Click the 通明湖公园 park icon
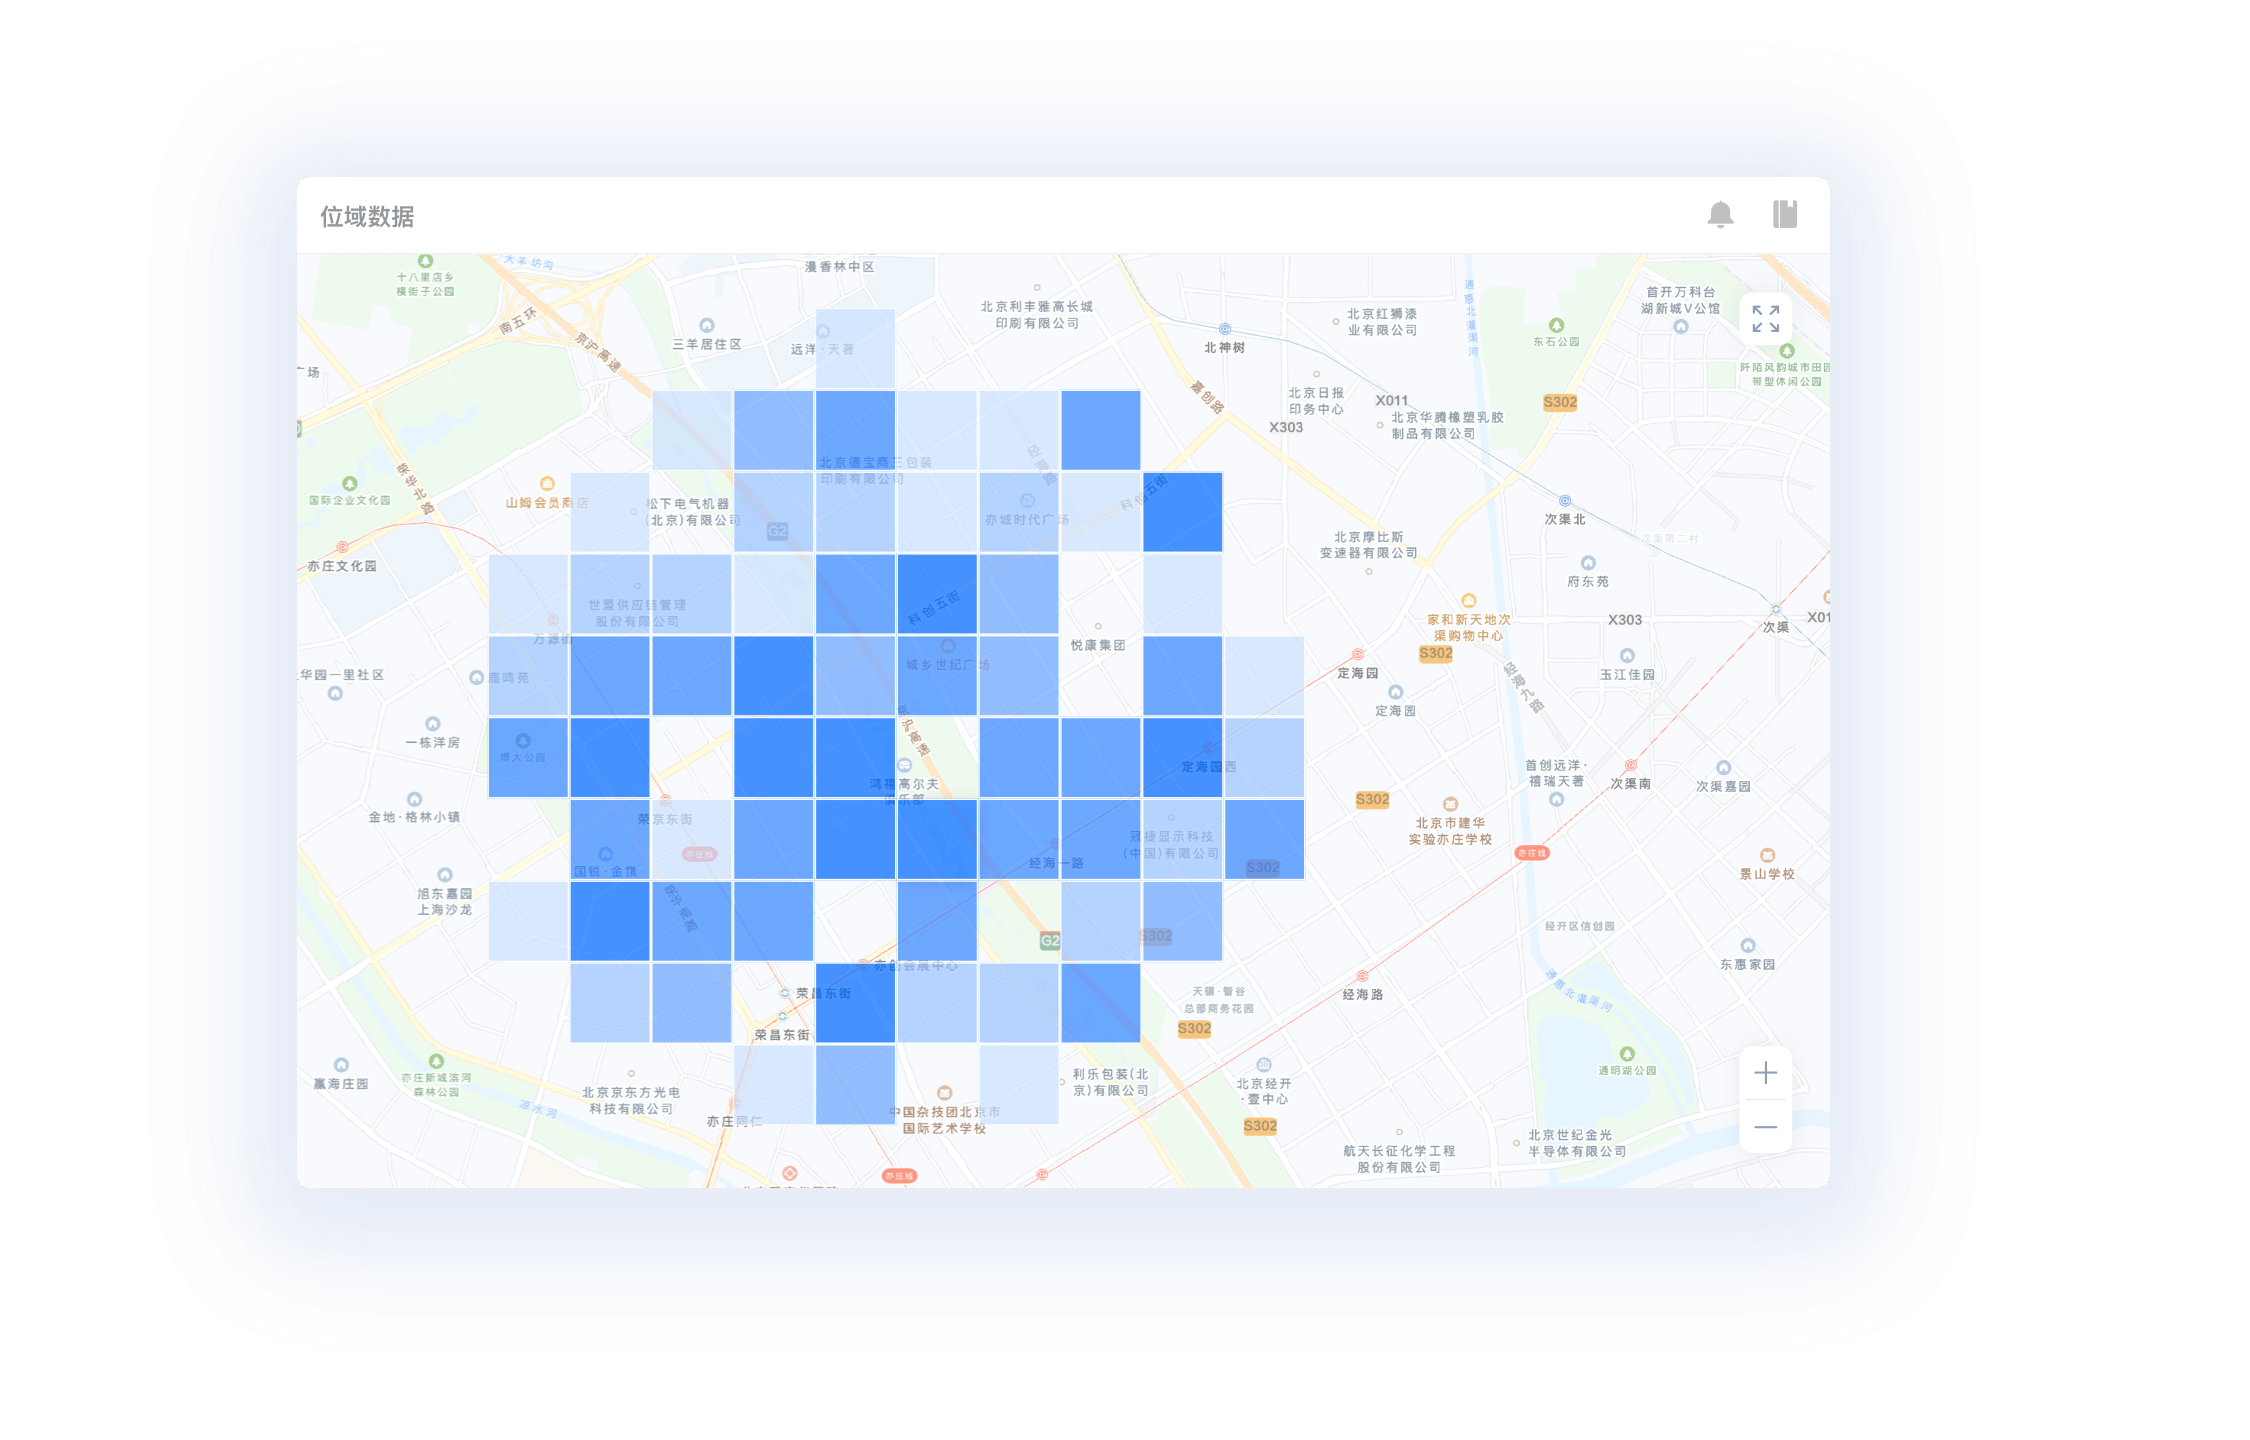Viewport: 2250px width, 1440px height. tap(1627, 1054)
